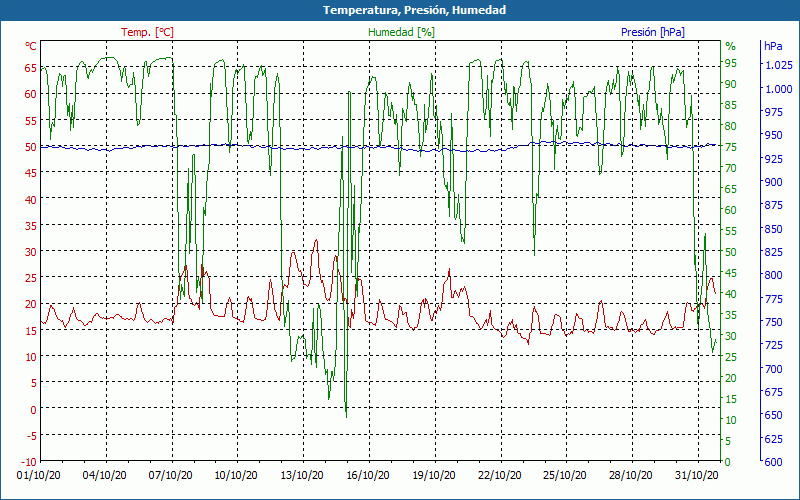Pick the 13/10/20 date label
This screenshot has height=500, width=800.
302,475
